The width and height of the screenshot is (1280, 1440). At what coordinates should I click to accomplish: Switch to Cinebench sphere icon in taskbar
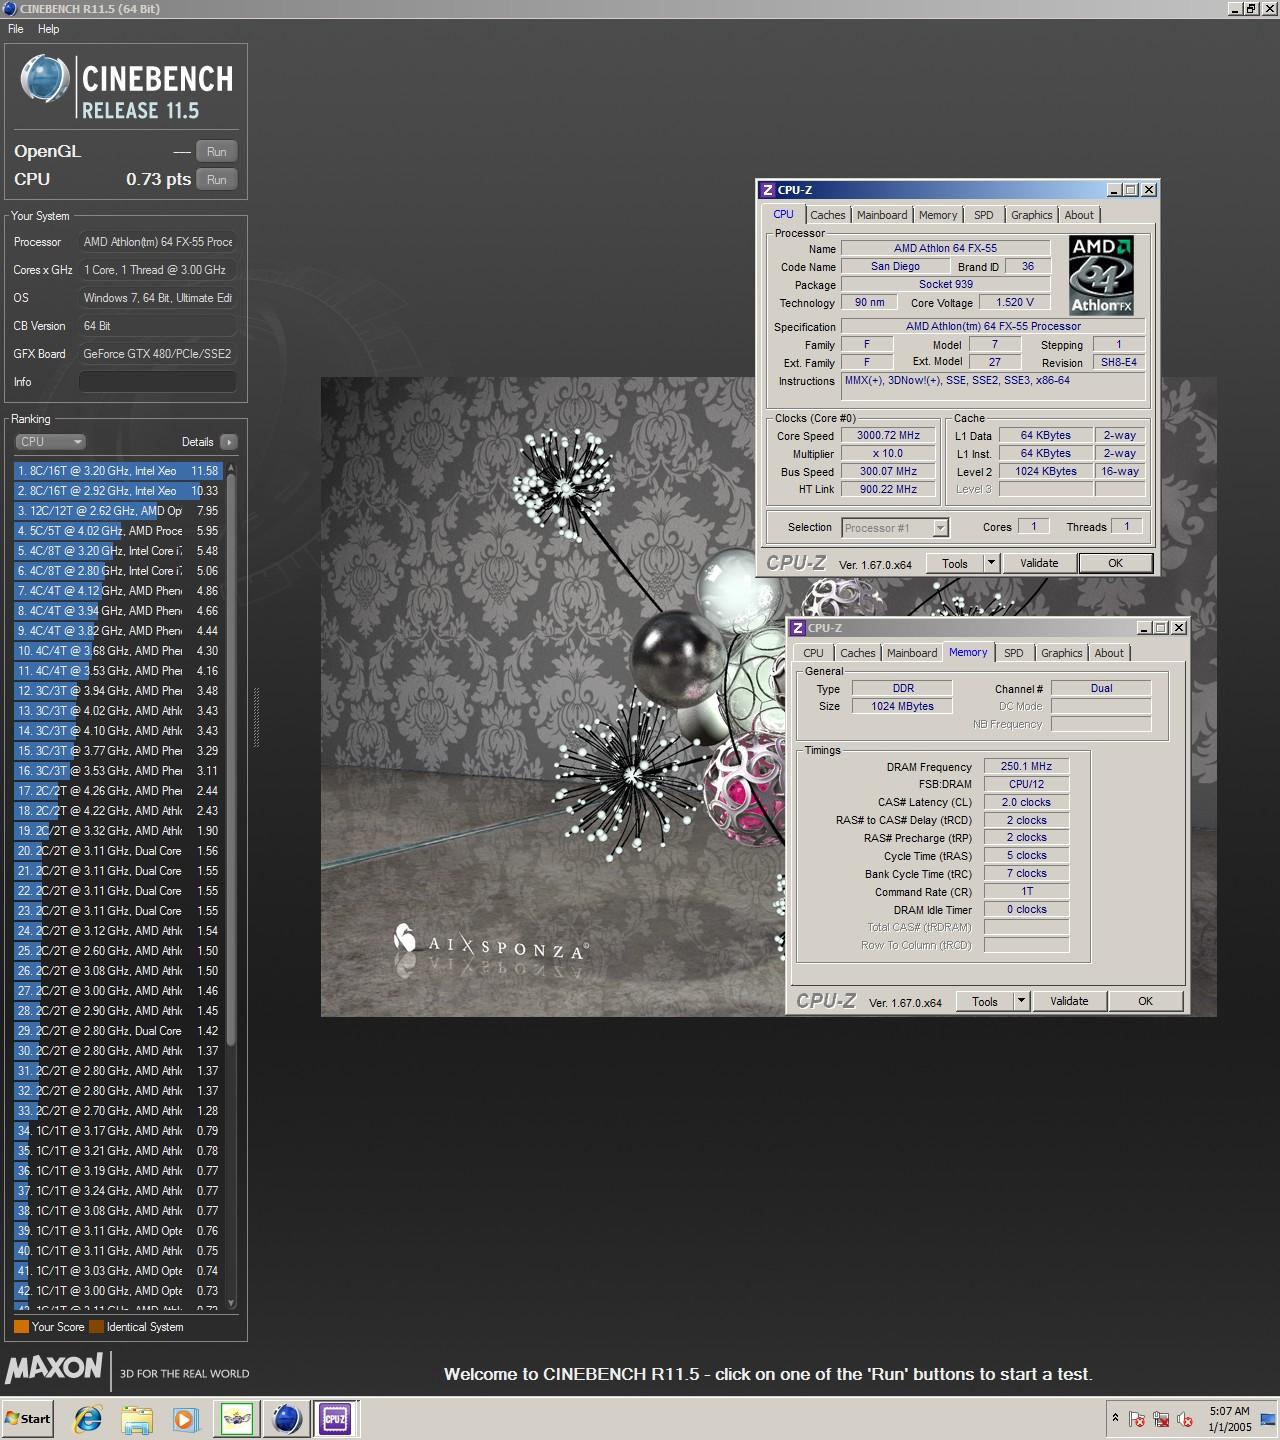click(286, 1418)
